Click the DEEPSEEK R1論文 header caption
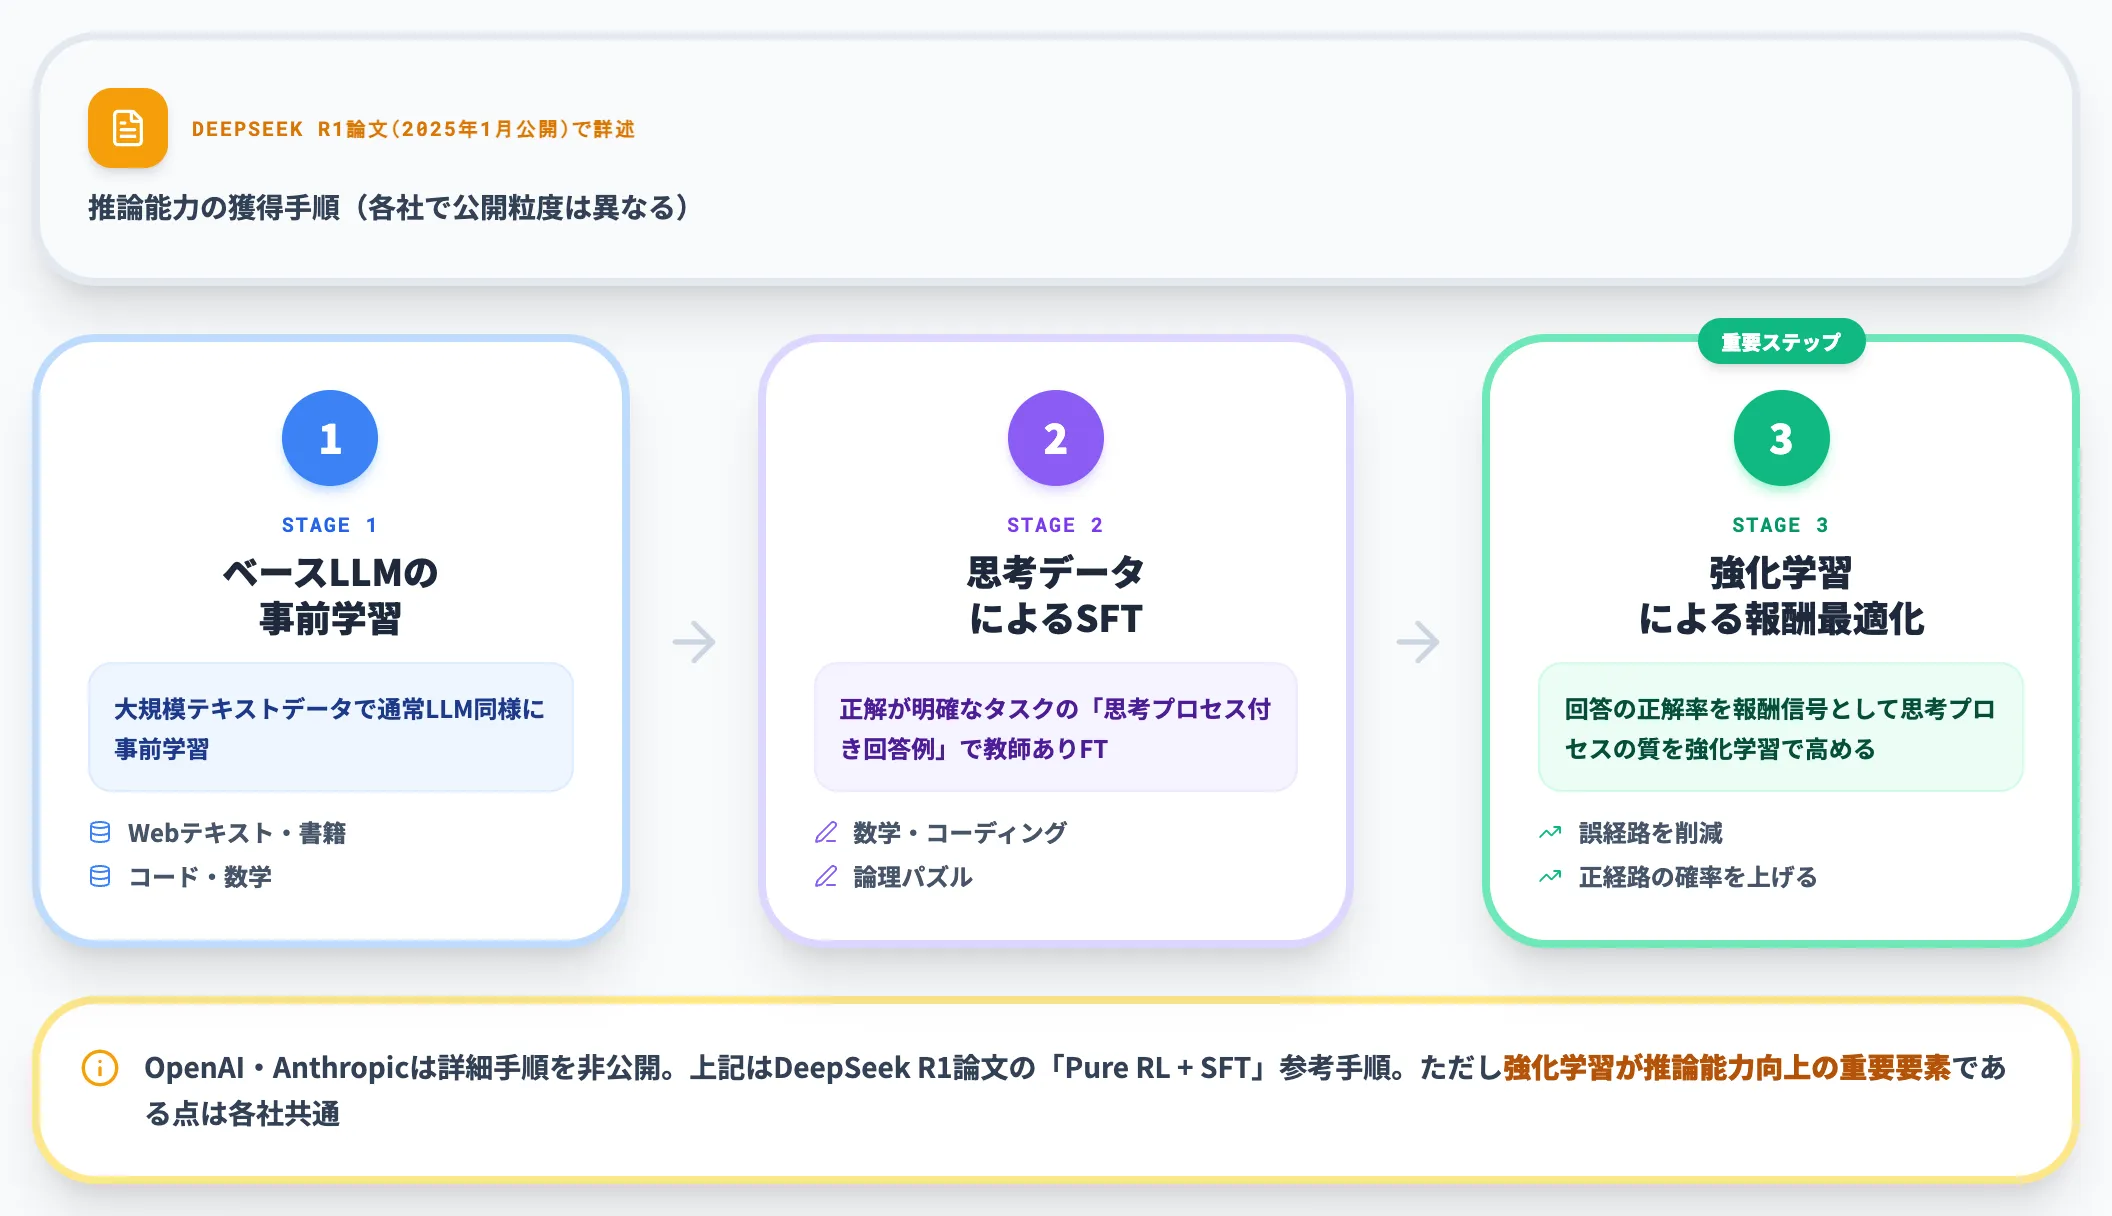The height and width of the screenshot is (1216, 2112). pyautogui.click(x=413, y=129)
